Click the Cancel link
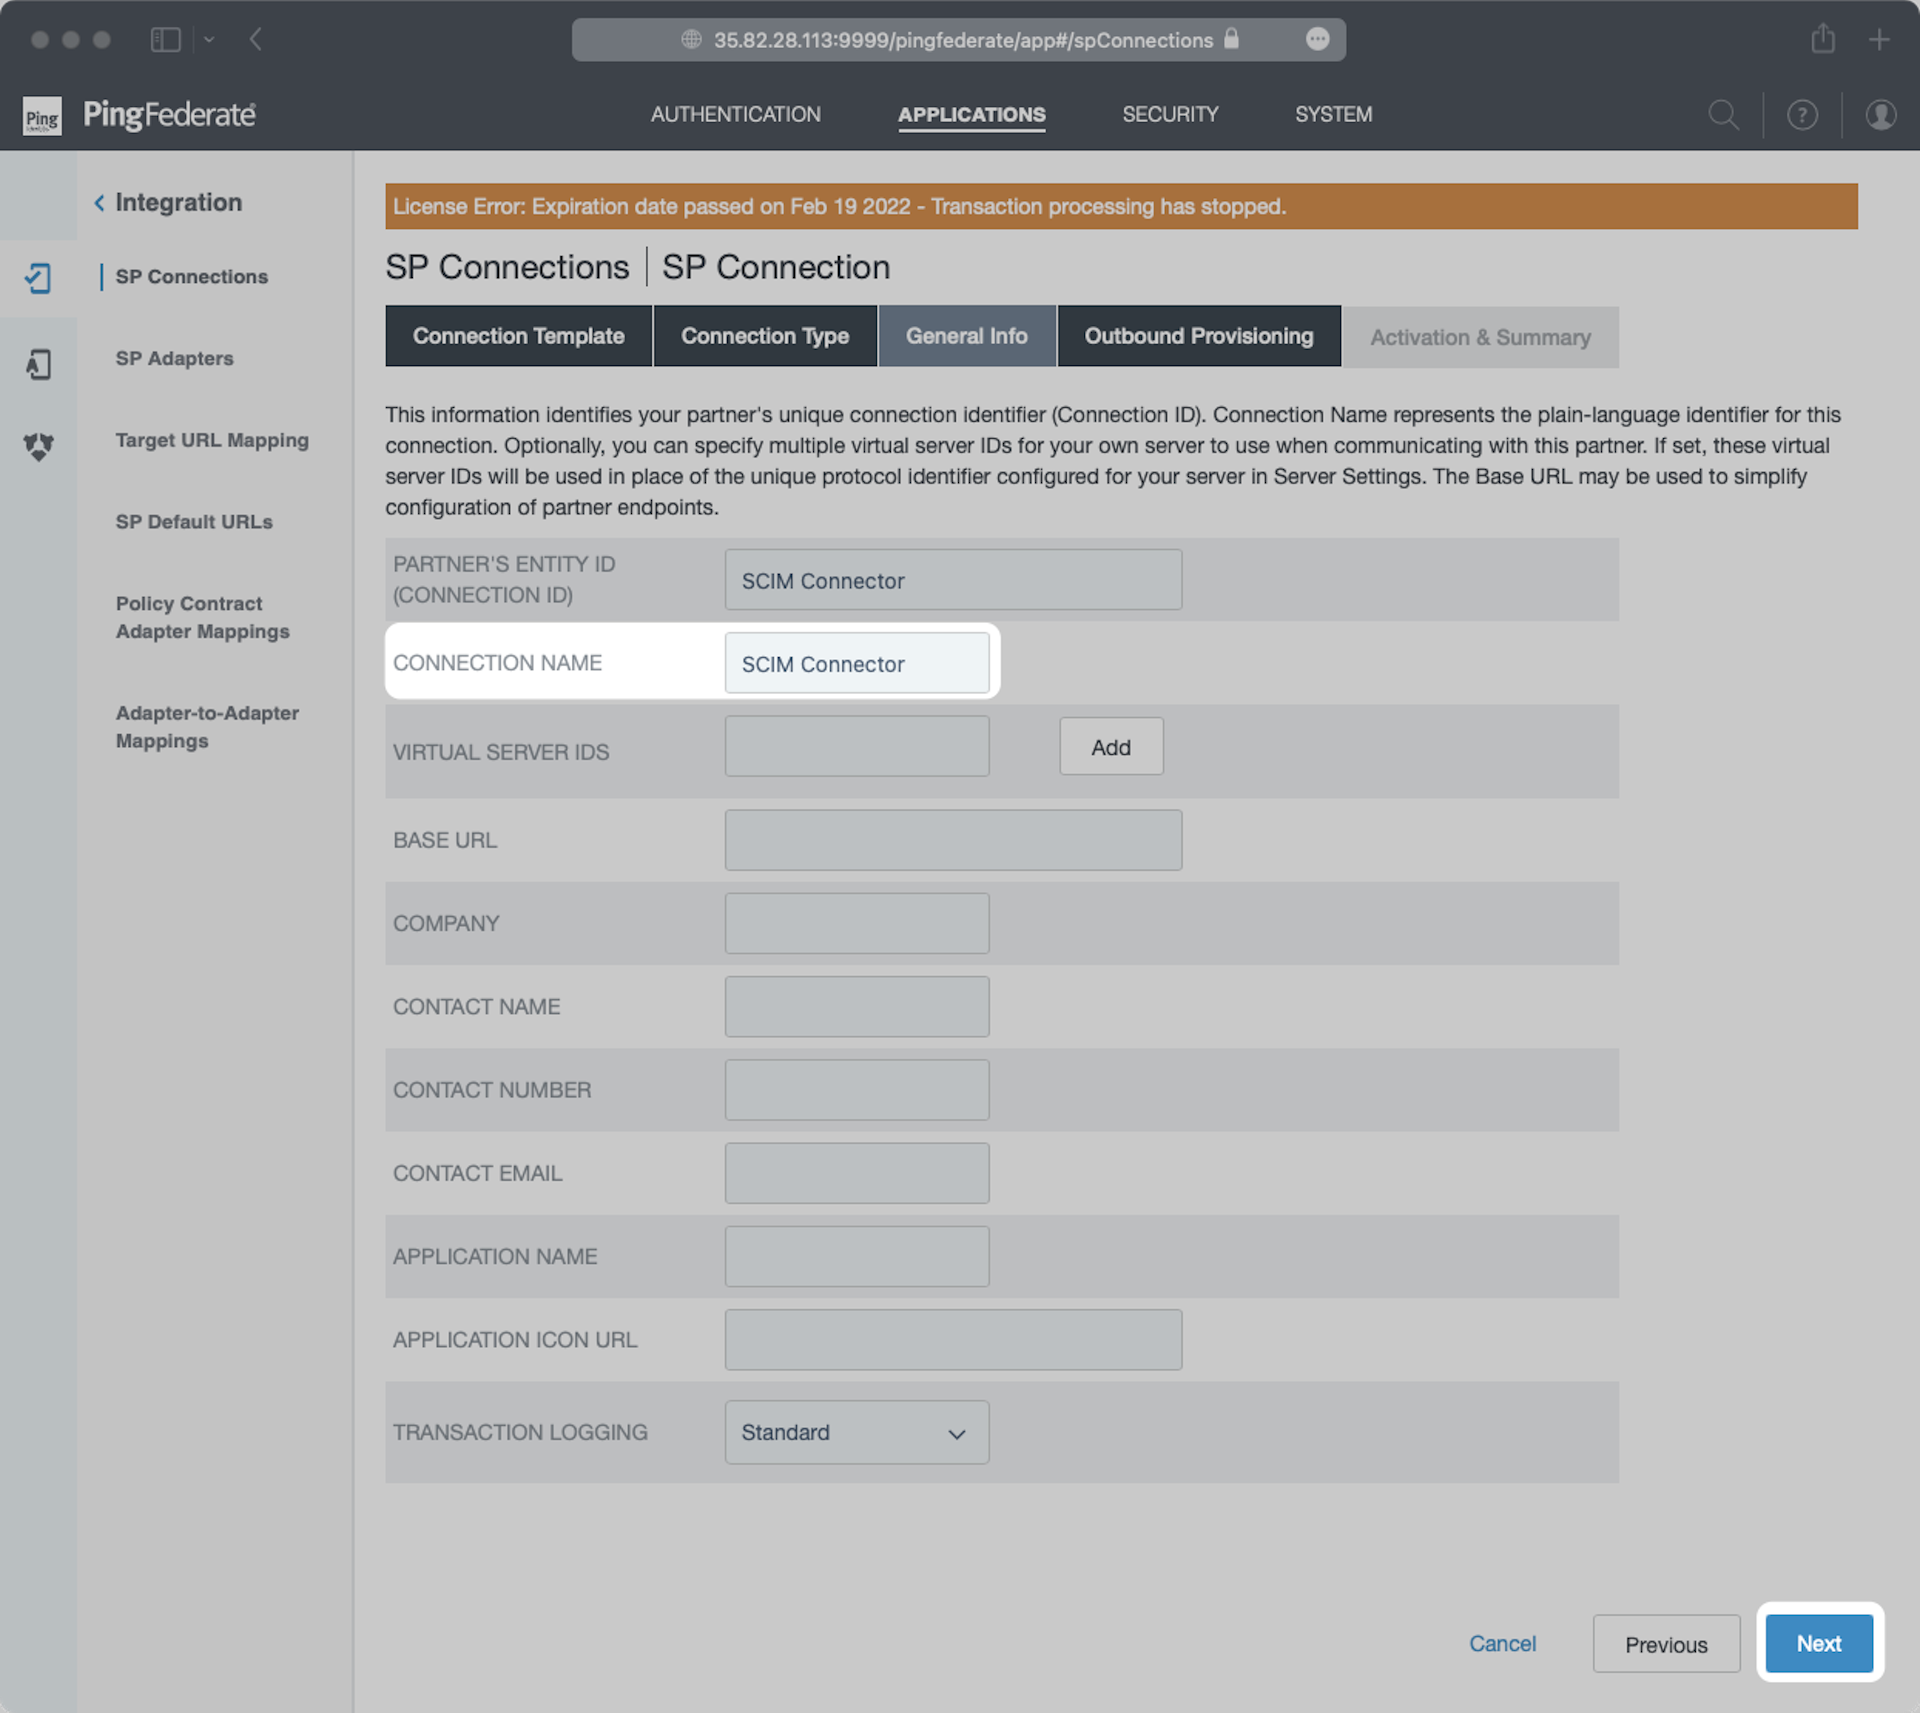This screenshot has height=1713, width=1920. point(1501,1643)
